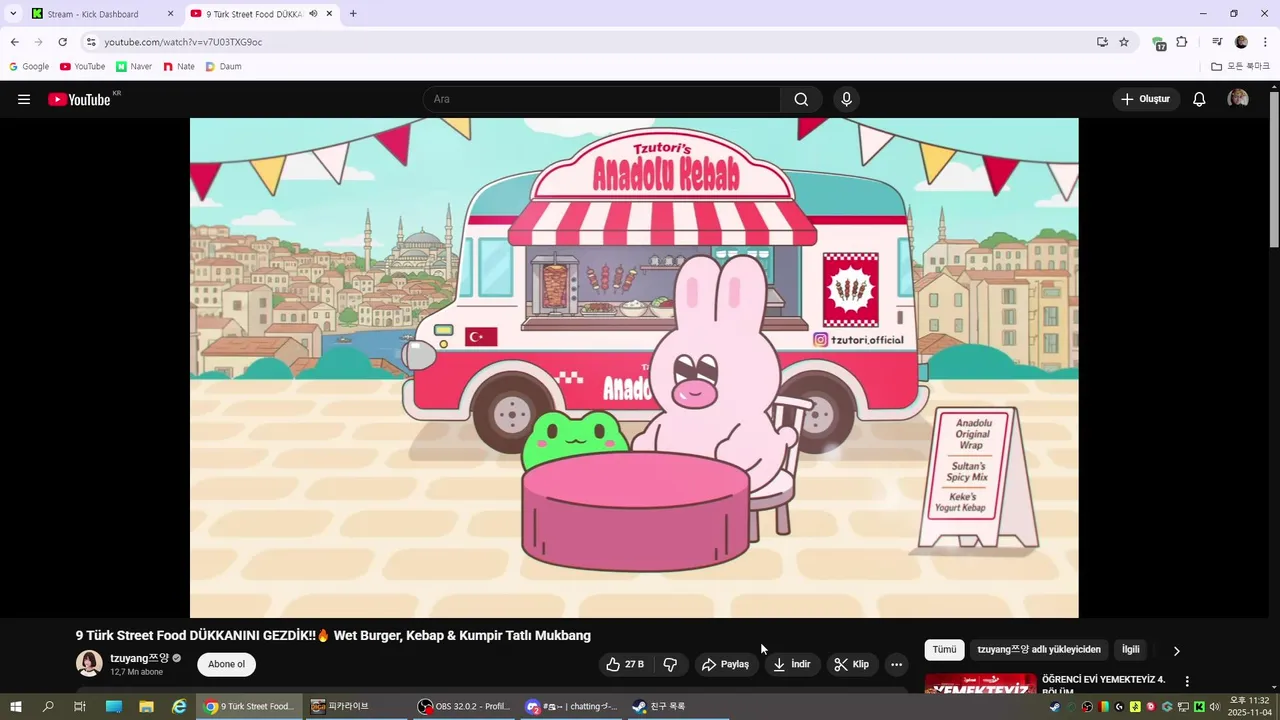The image size is (1280, 720).
Task: Open the Chrome profile avatar
Action: click(1241, 42)
